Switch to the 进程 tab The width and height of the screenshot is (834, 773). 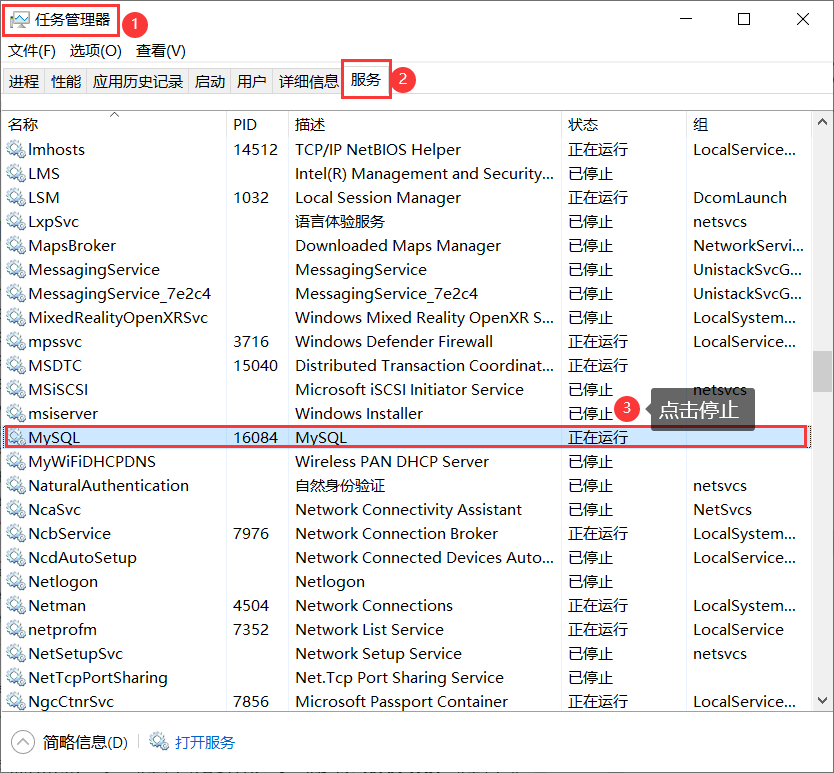click(24, 81)
